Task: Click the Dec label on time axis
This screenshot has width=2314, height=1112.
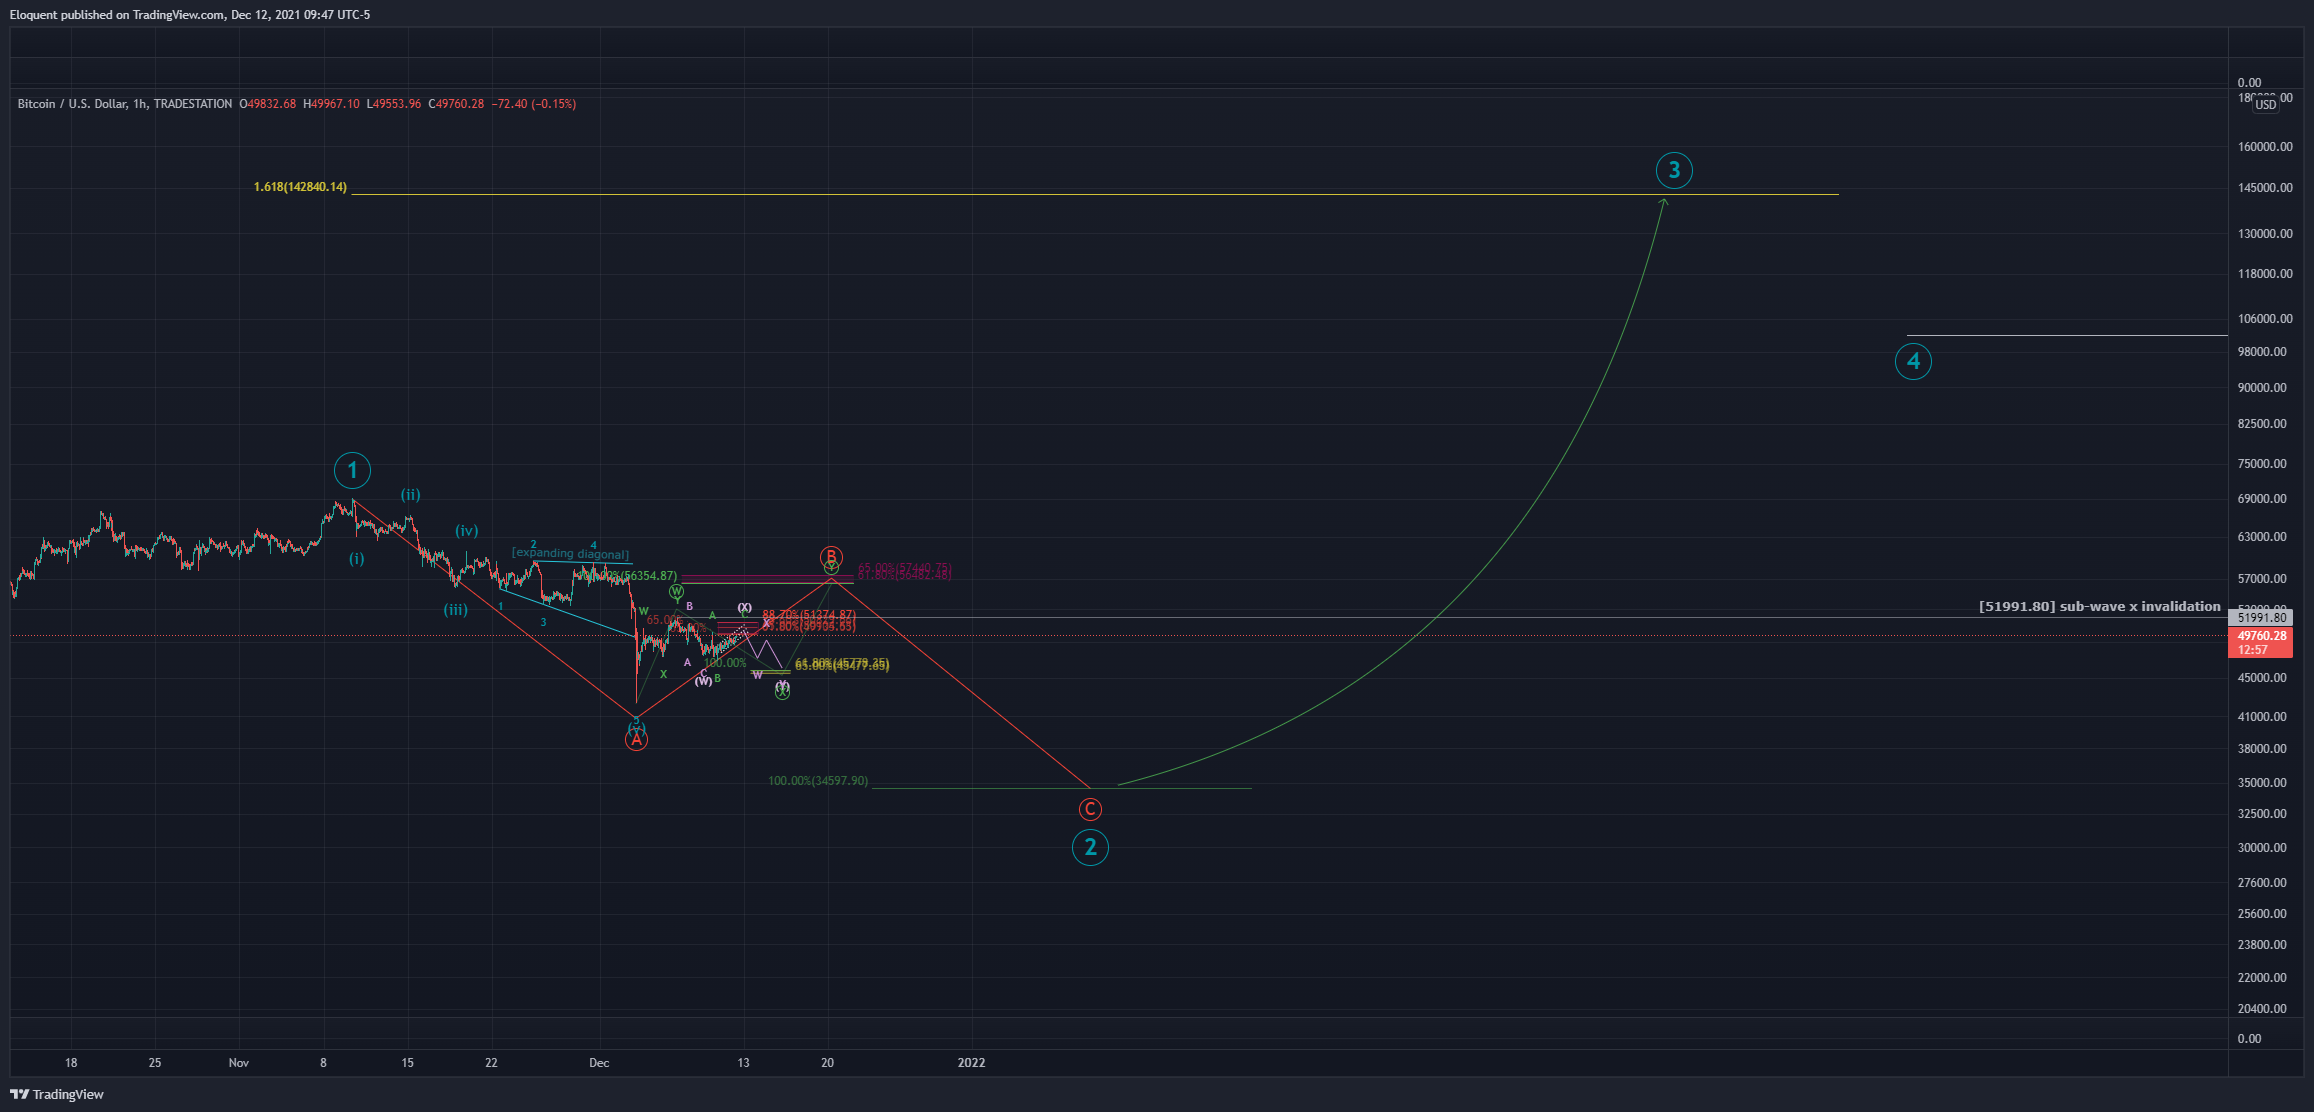Action: [599, 1063]
